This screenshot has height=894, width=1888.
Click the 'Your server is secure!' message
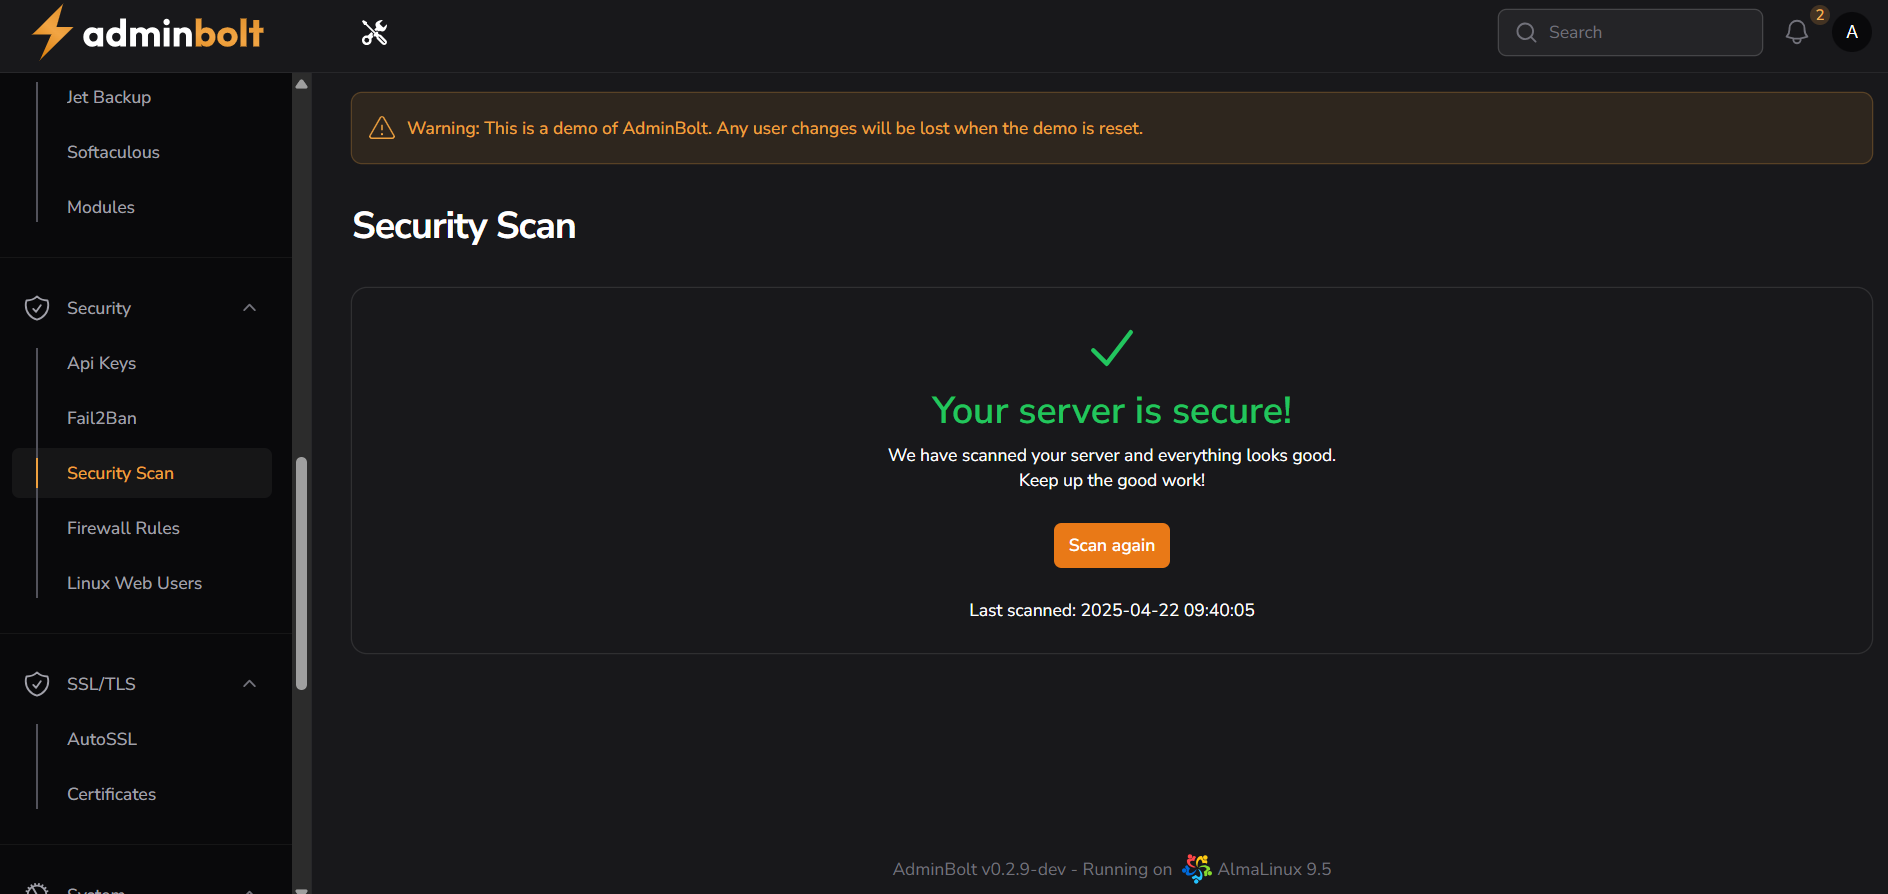coord(1111,411)
